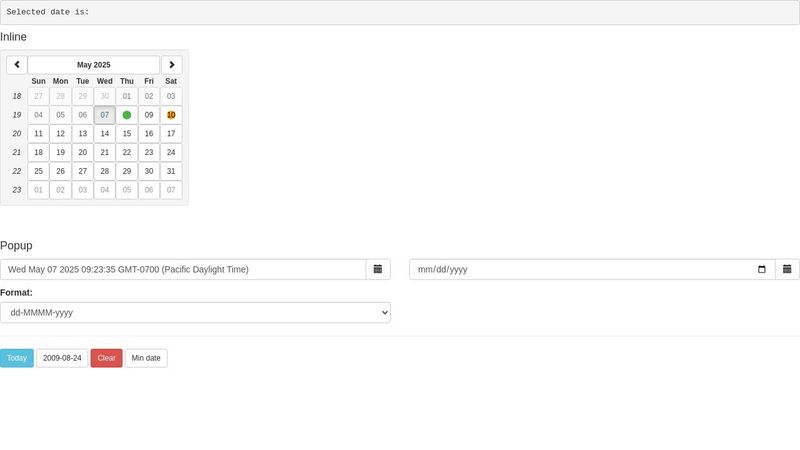
Task: Click the Today button
Action: pyautogui.click(x=17, y=358)
